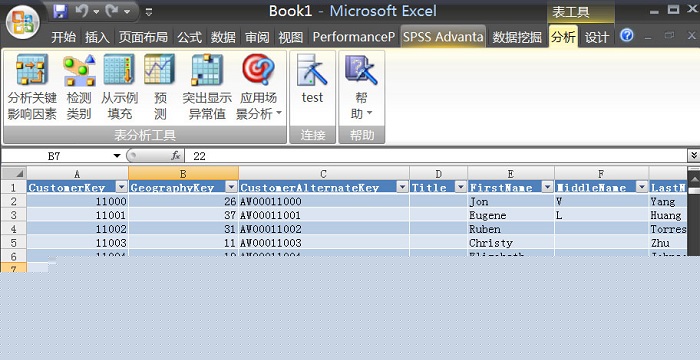This screenshot has height=360, width=700.
Task: Go to the 公式 tab
Action: coord(189,37)
